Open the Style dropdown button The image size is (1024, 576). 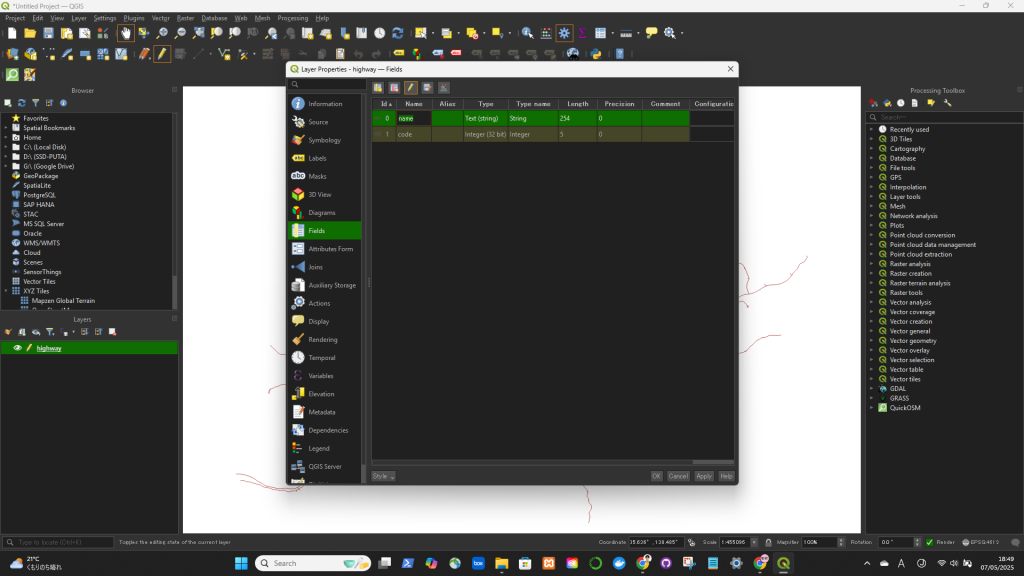pos(383,476)
